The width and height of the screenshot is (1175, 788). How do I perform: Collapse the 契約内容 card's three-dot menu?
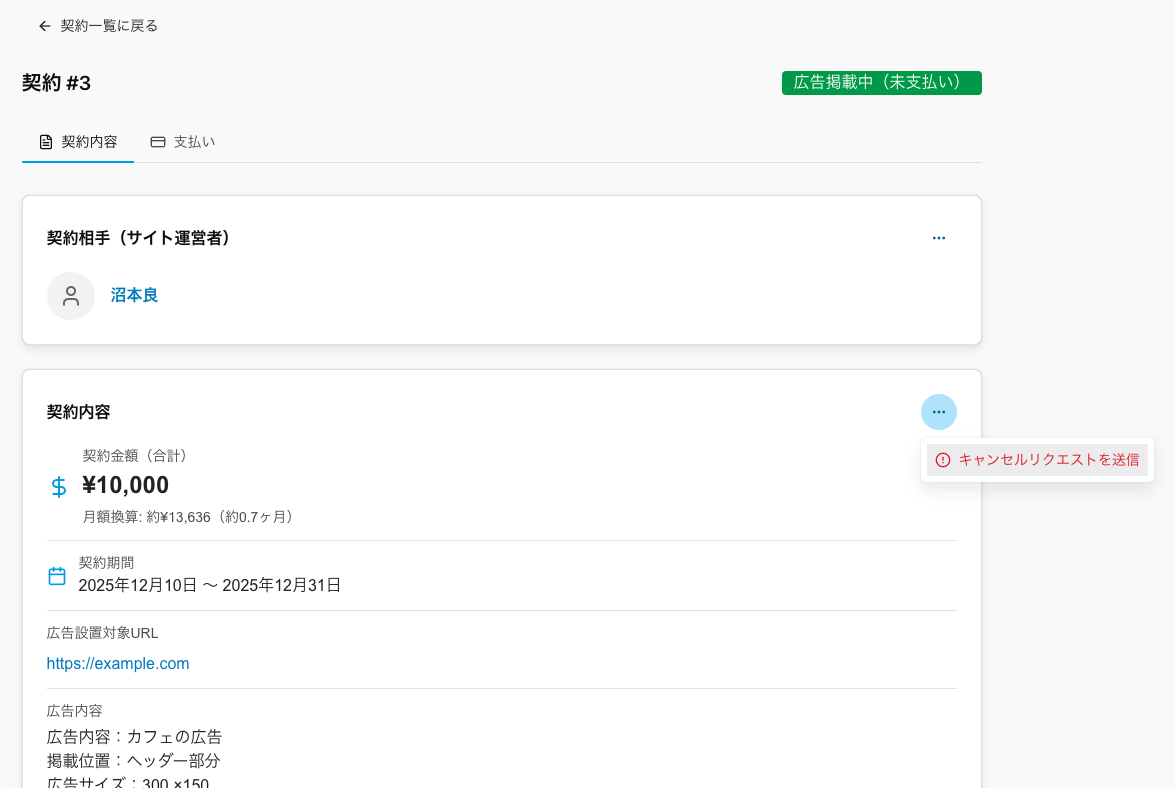pyautogui.click(x=938, y=412)
